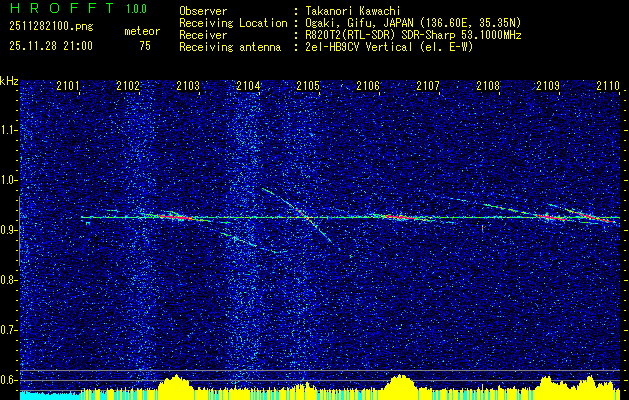Click the 2103 time marker
Screen dimensions: 629x400
tap(188, 86)
